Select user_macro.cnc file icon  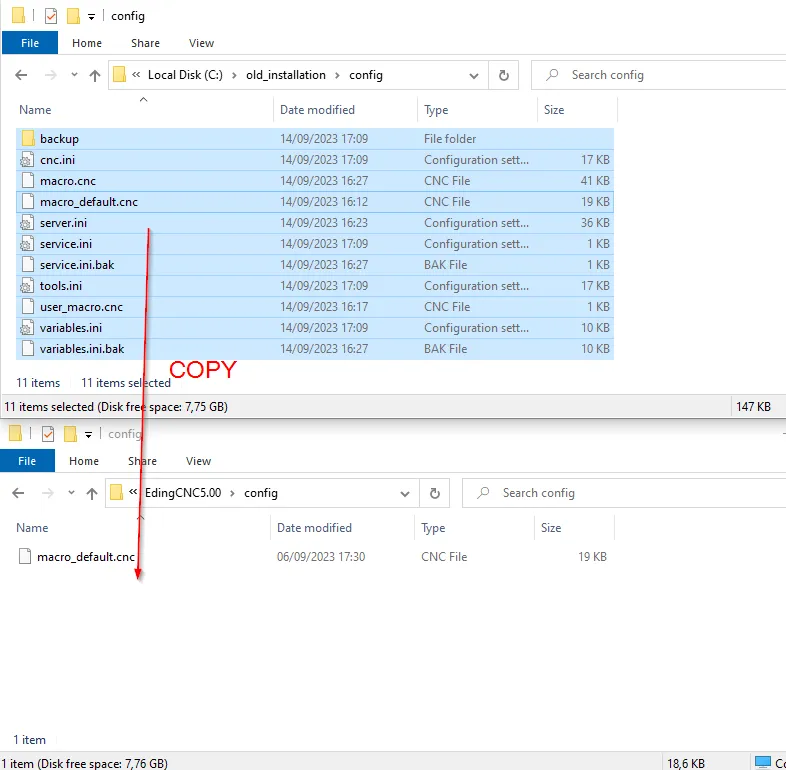point(28,307)
